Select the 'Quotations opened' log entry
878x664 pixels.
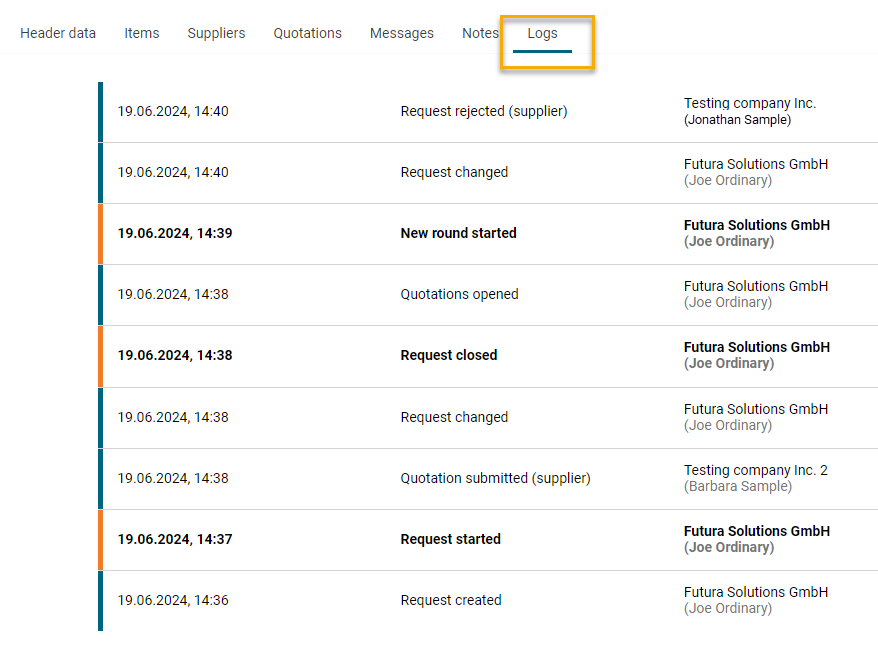coord(460,294)
